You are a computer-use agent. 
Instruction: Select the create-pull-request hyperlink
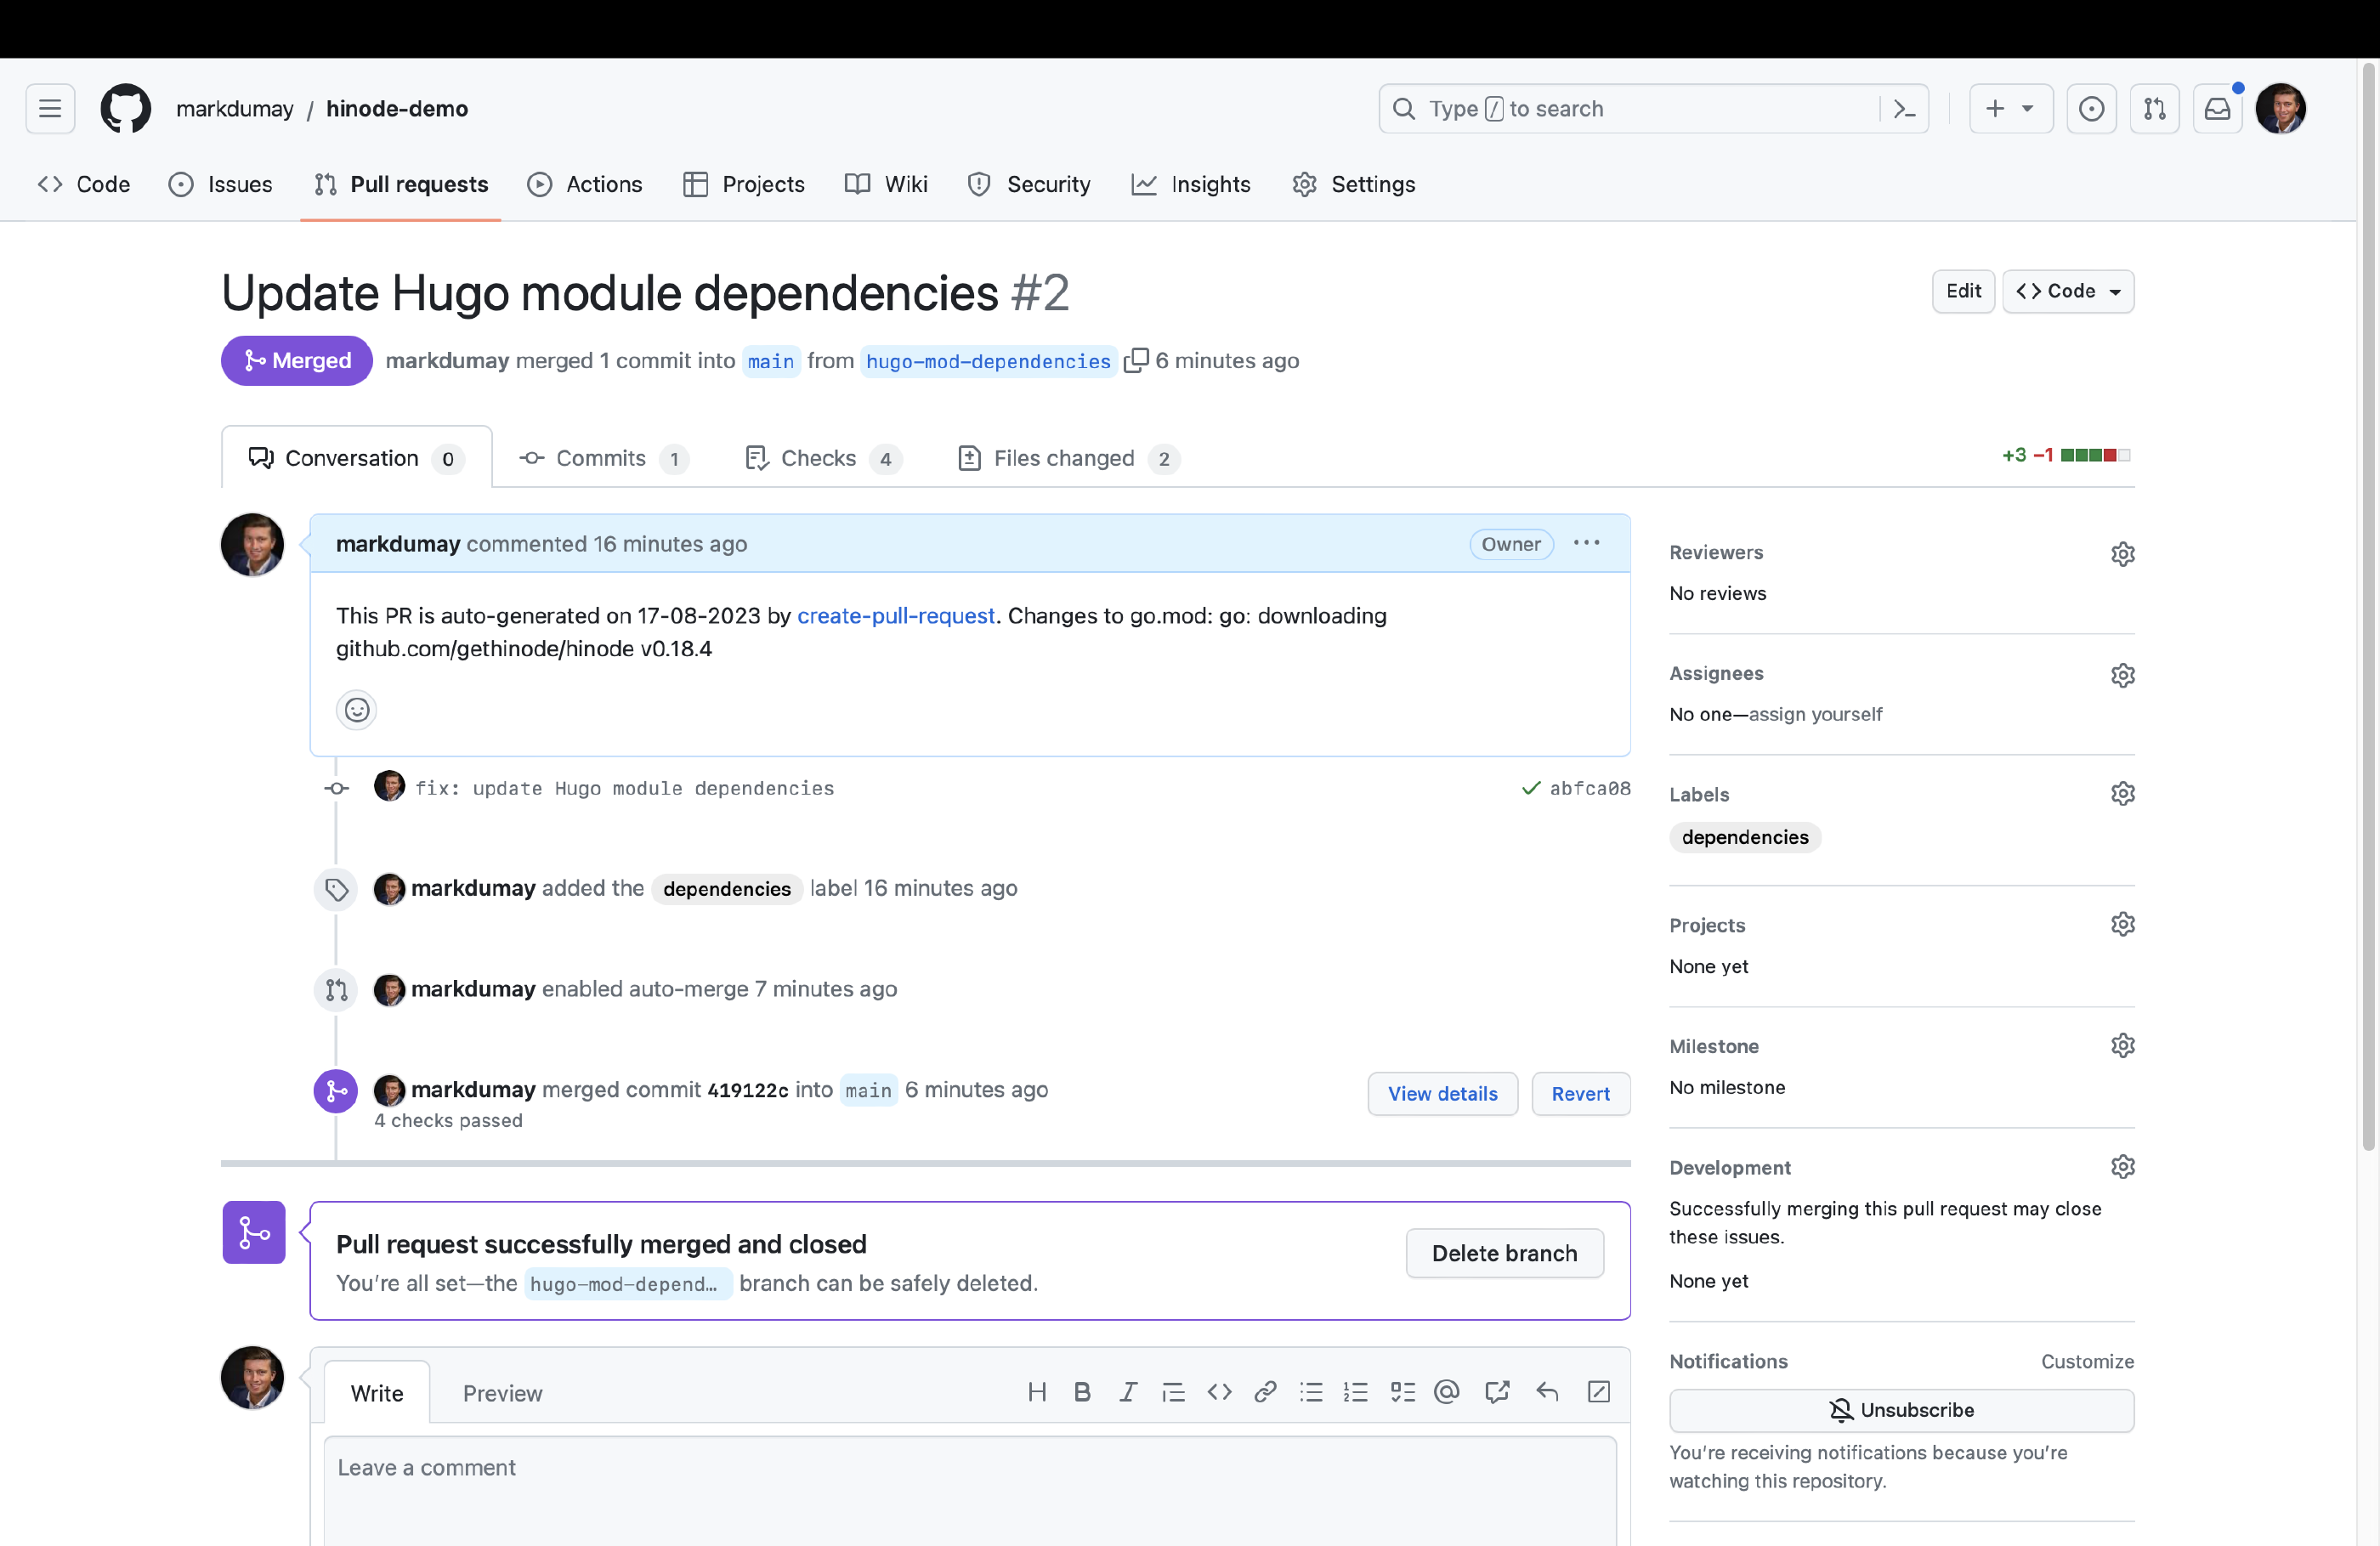tap(895, 614)
